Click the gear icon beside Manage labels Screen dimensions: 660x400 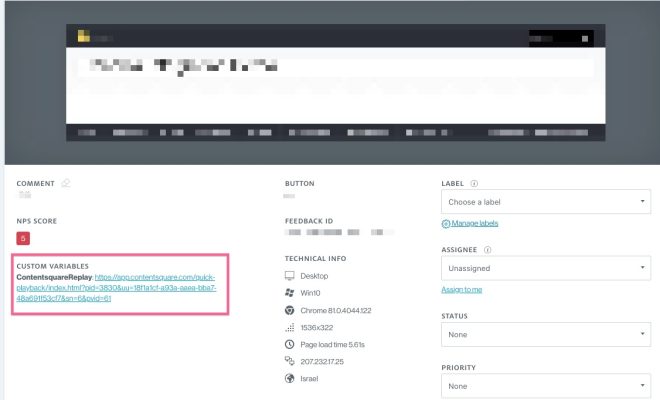(x=445, y=223)
